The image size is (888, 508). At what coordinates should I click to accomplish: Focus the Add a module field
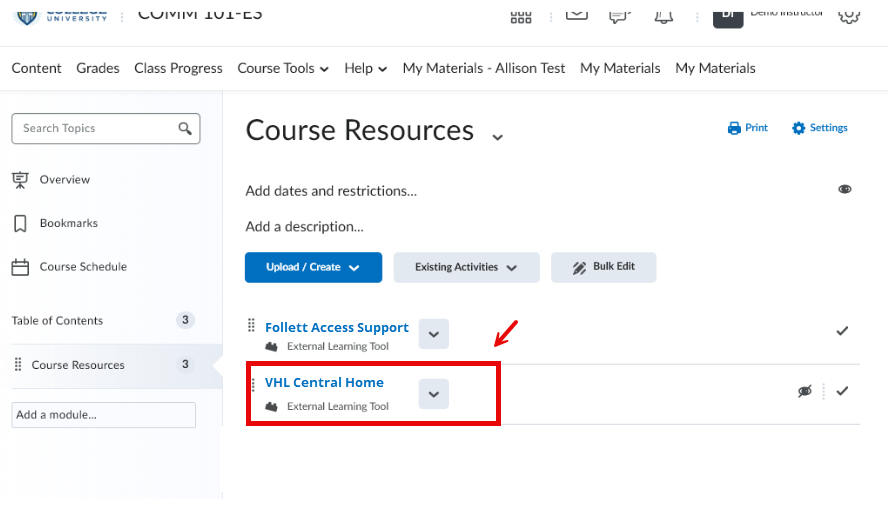tap(104, 415)
